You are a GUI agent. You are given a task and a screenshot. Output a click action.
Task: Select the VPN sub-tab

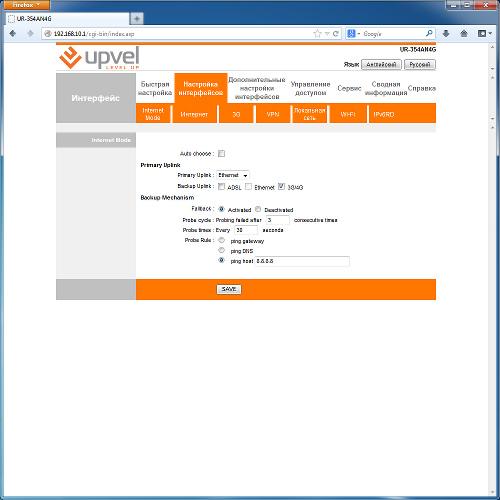[273, 114]
